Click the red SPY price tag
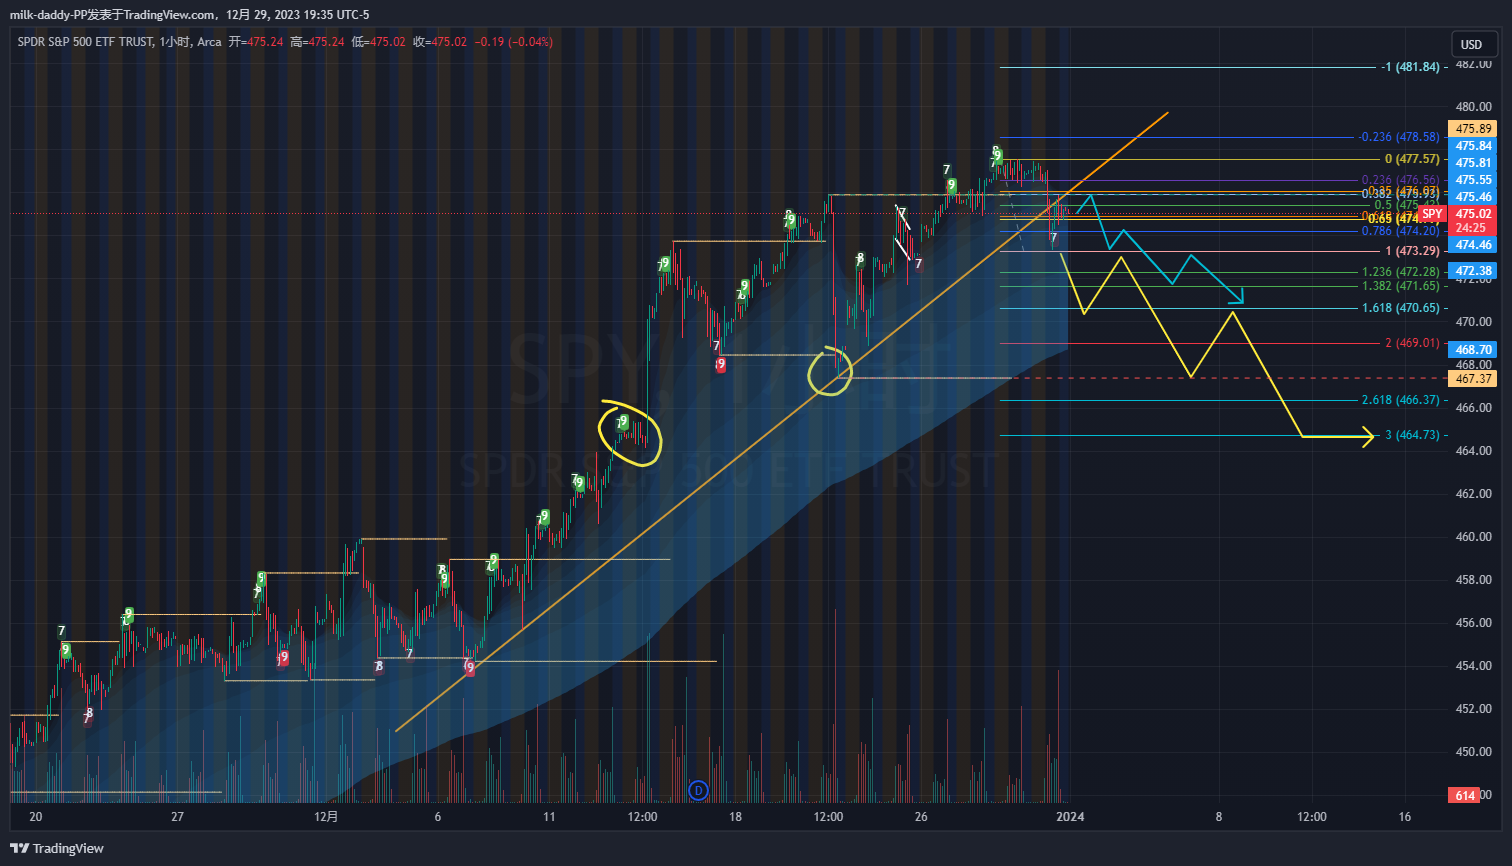The height and width of the screenshot is (866, 1512). [x=1433, y=214]
